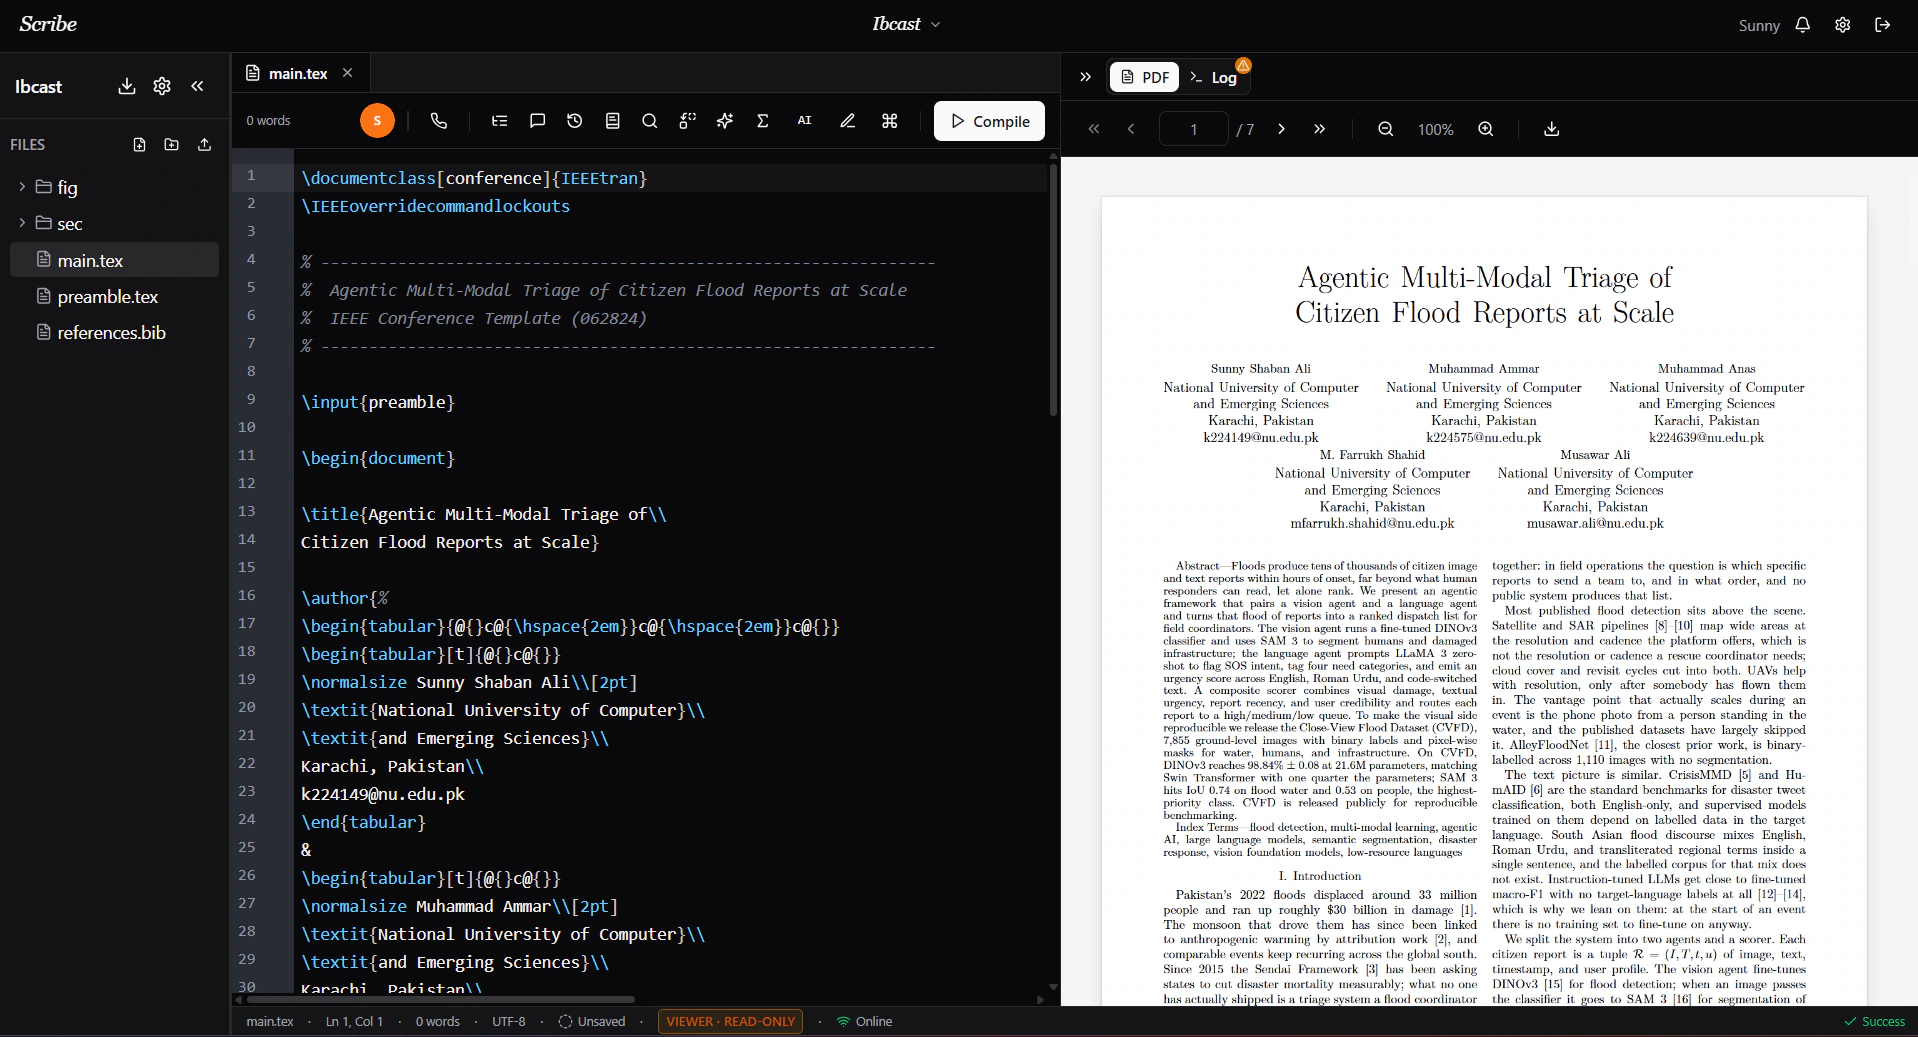Click the Compile button

(989, 121)
